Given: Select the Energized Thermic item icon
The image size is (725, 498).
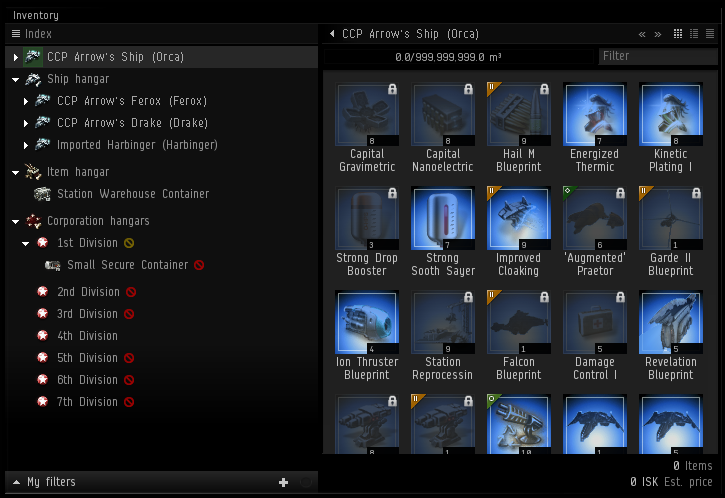Looking at the screenshot, I should 595,114.
